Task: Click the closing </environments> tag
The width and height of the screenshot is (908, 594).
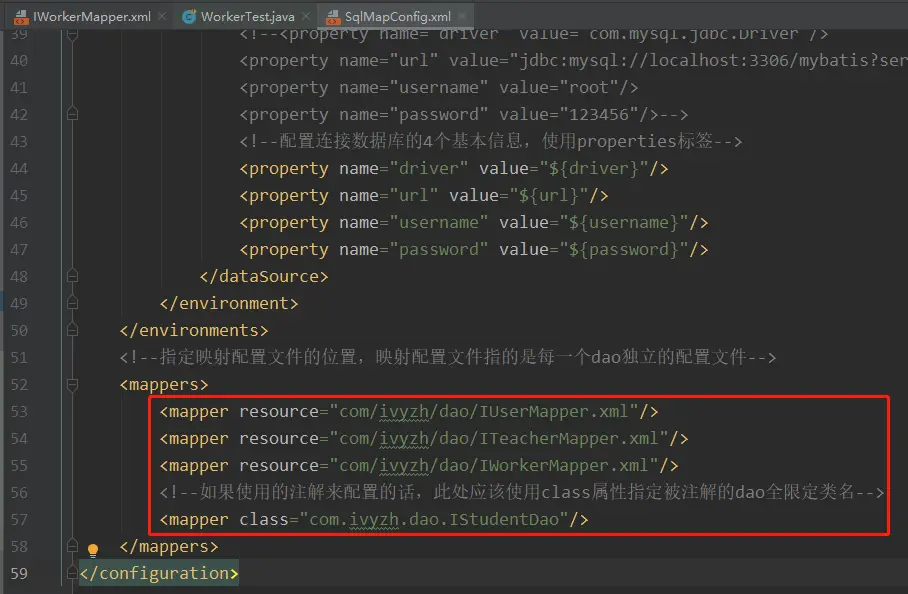Action: (x=194, y=331)
